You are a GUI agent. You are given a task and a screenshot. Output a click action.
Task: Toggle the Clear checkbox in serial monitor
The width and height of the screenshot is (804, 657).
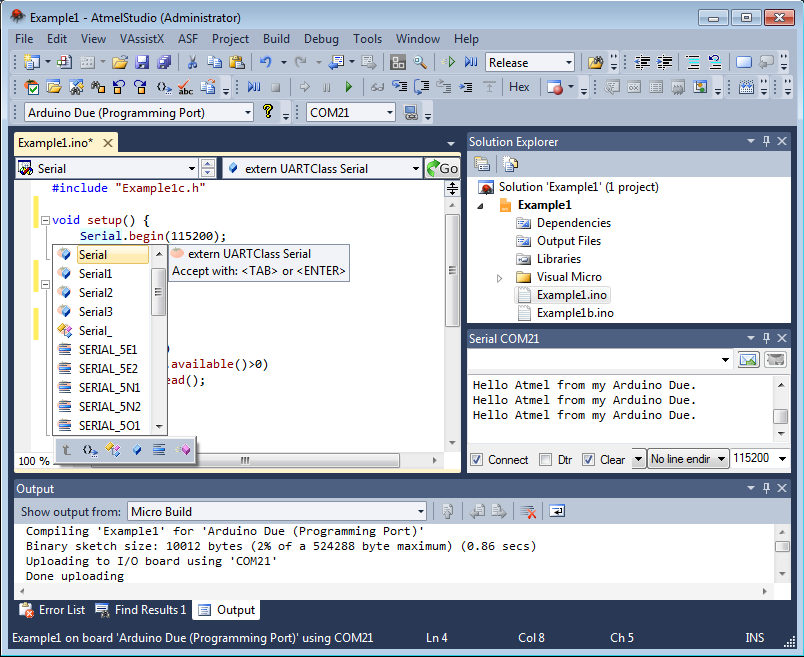[589, 460]
